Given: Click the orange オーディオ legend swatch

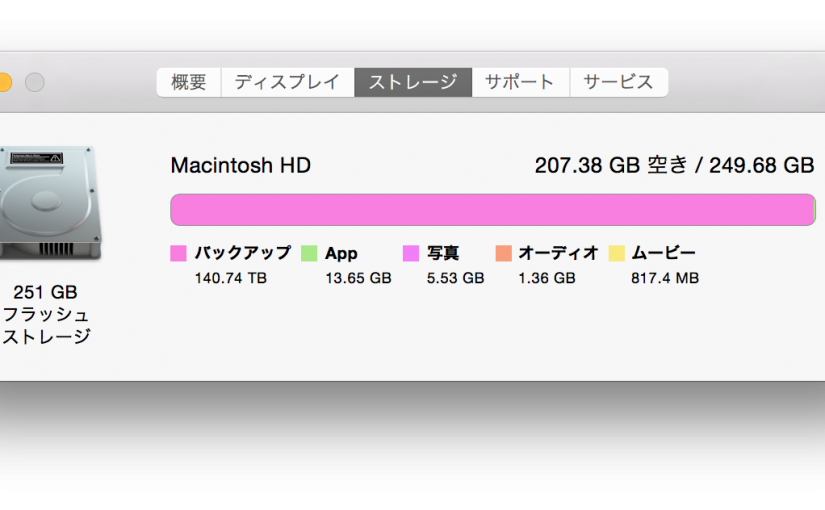Looking at the screenshot, I should (x=503, y=254).
